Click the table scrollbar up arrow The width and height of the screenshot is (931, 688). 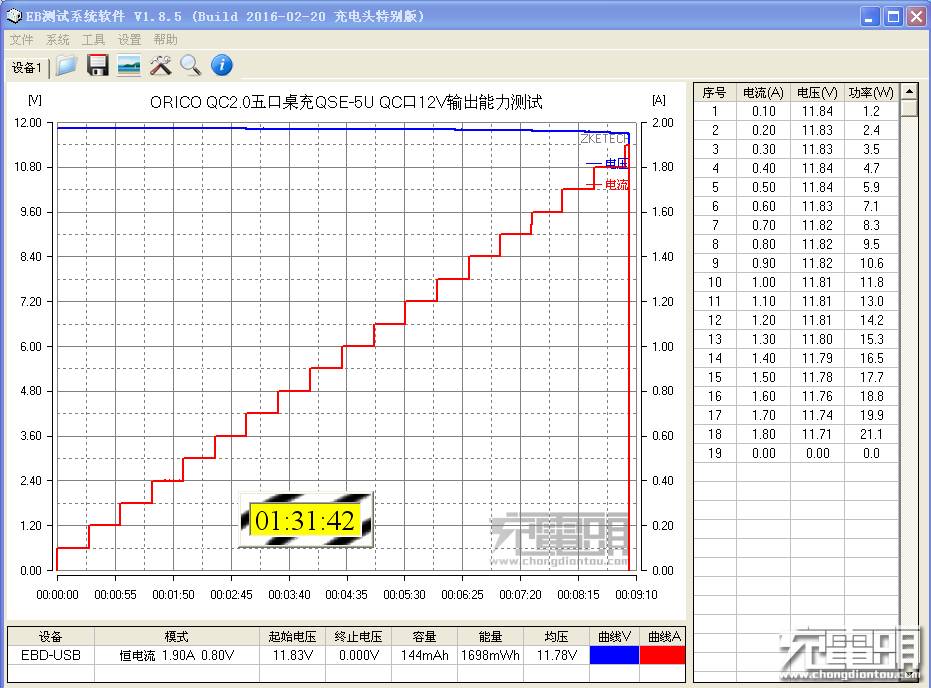point(909,91)
